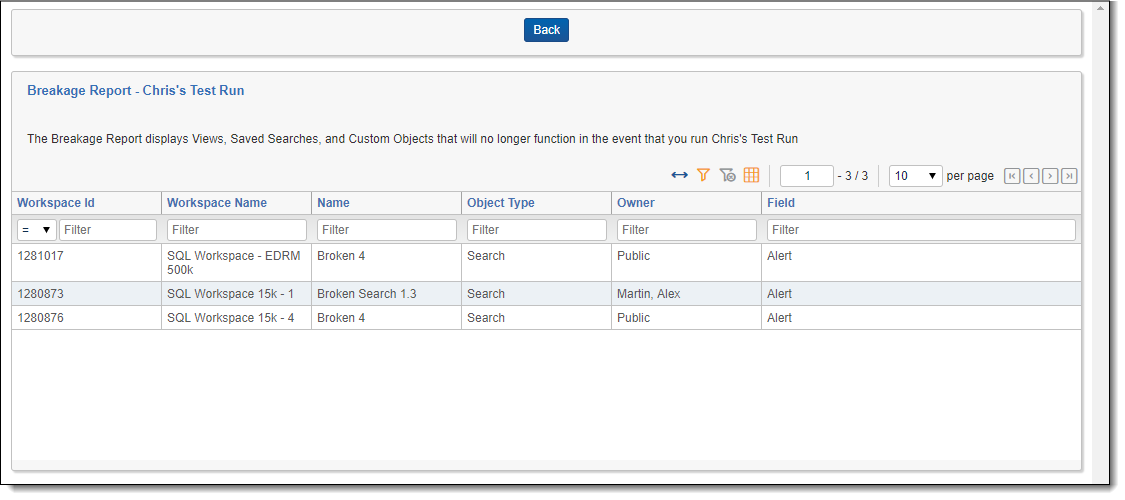The width and height of the screenshot is (1125, 500).
Task: Click the resize columns double-arrow icon
Action: click(x=679, y=175)
